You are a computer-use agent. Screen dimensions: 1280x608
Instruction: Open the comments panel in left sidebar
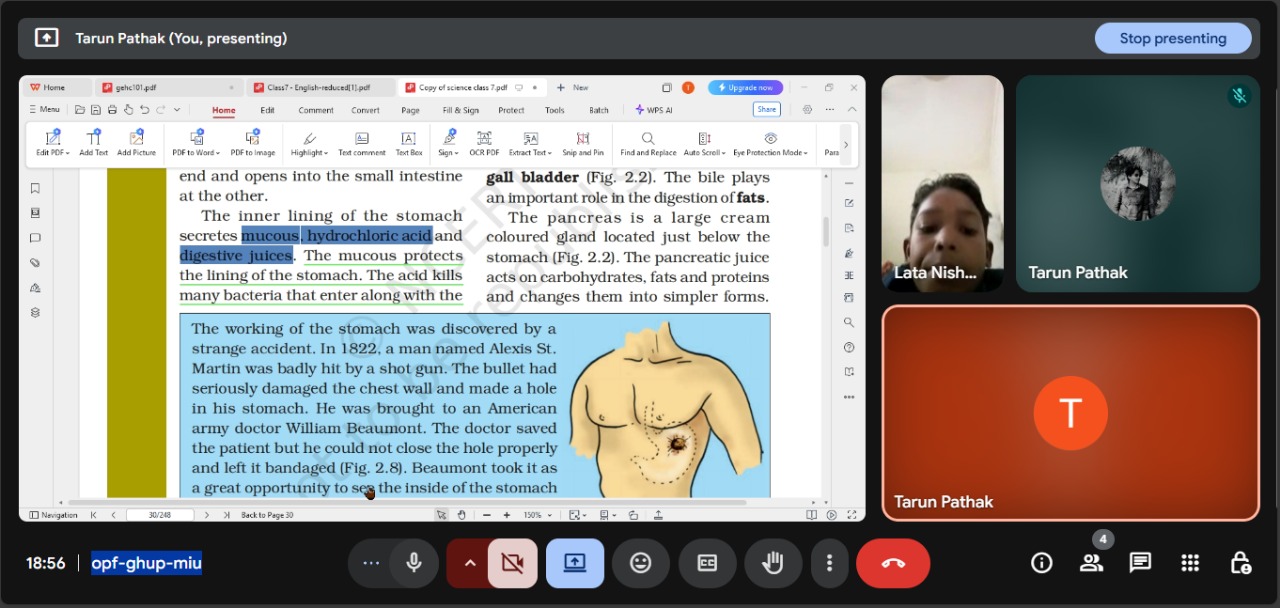pos(35,238)
